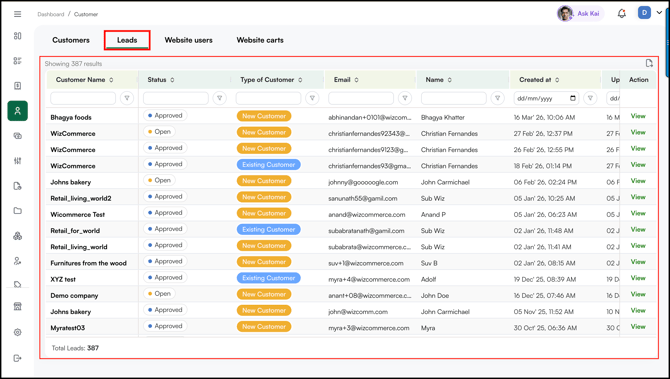
Task: Click the Total Leads: 387 text
Action: point(75,348)
